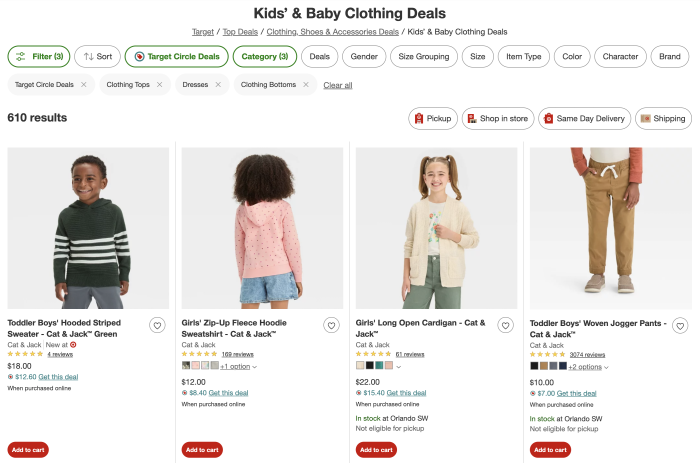This screenshot has height=463, width=700.
Task: Toggle the Shop in store filter
Action: pos(497,118)
